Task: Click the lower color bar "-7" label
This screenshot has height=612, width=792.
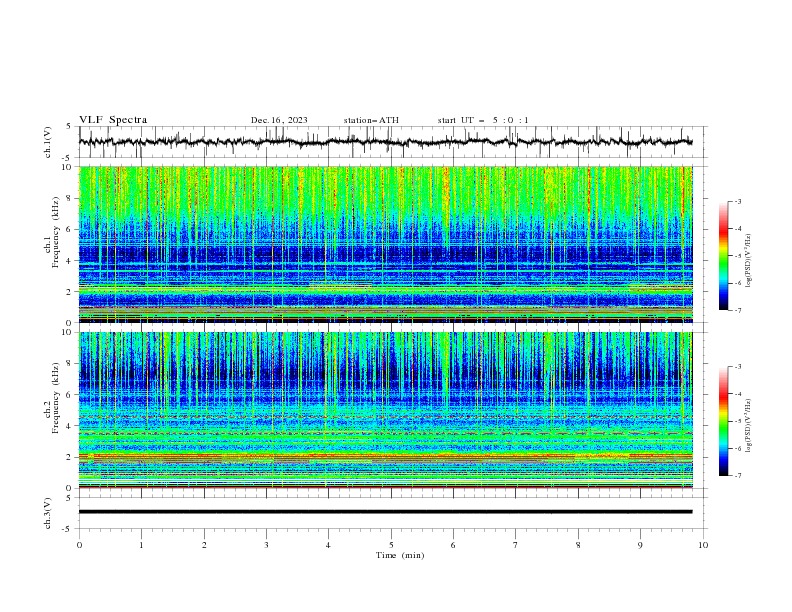Action: [x=737, y=476]
